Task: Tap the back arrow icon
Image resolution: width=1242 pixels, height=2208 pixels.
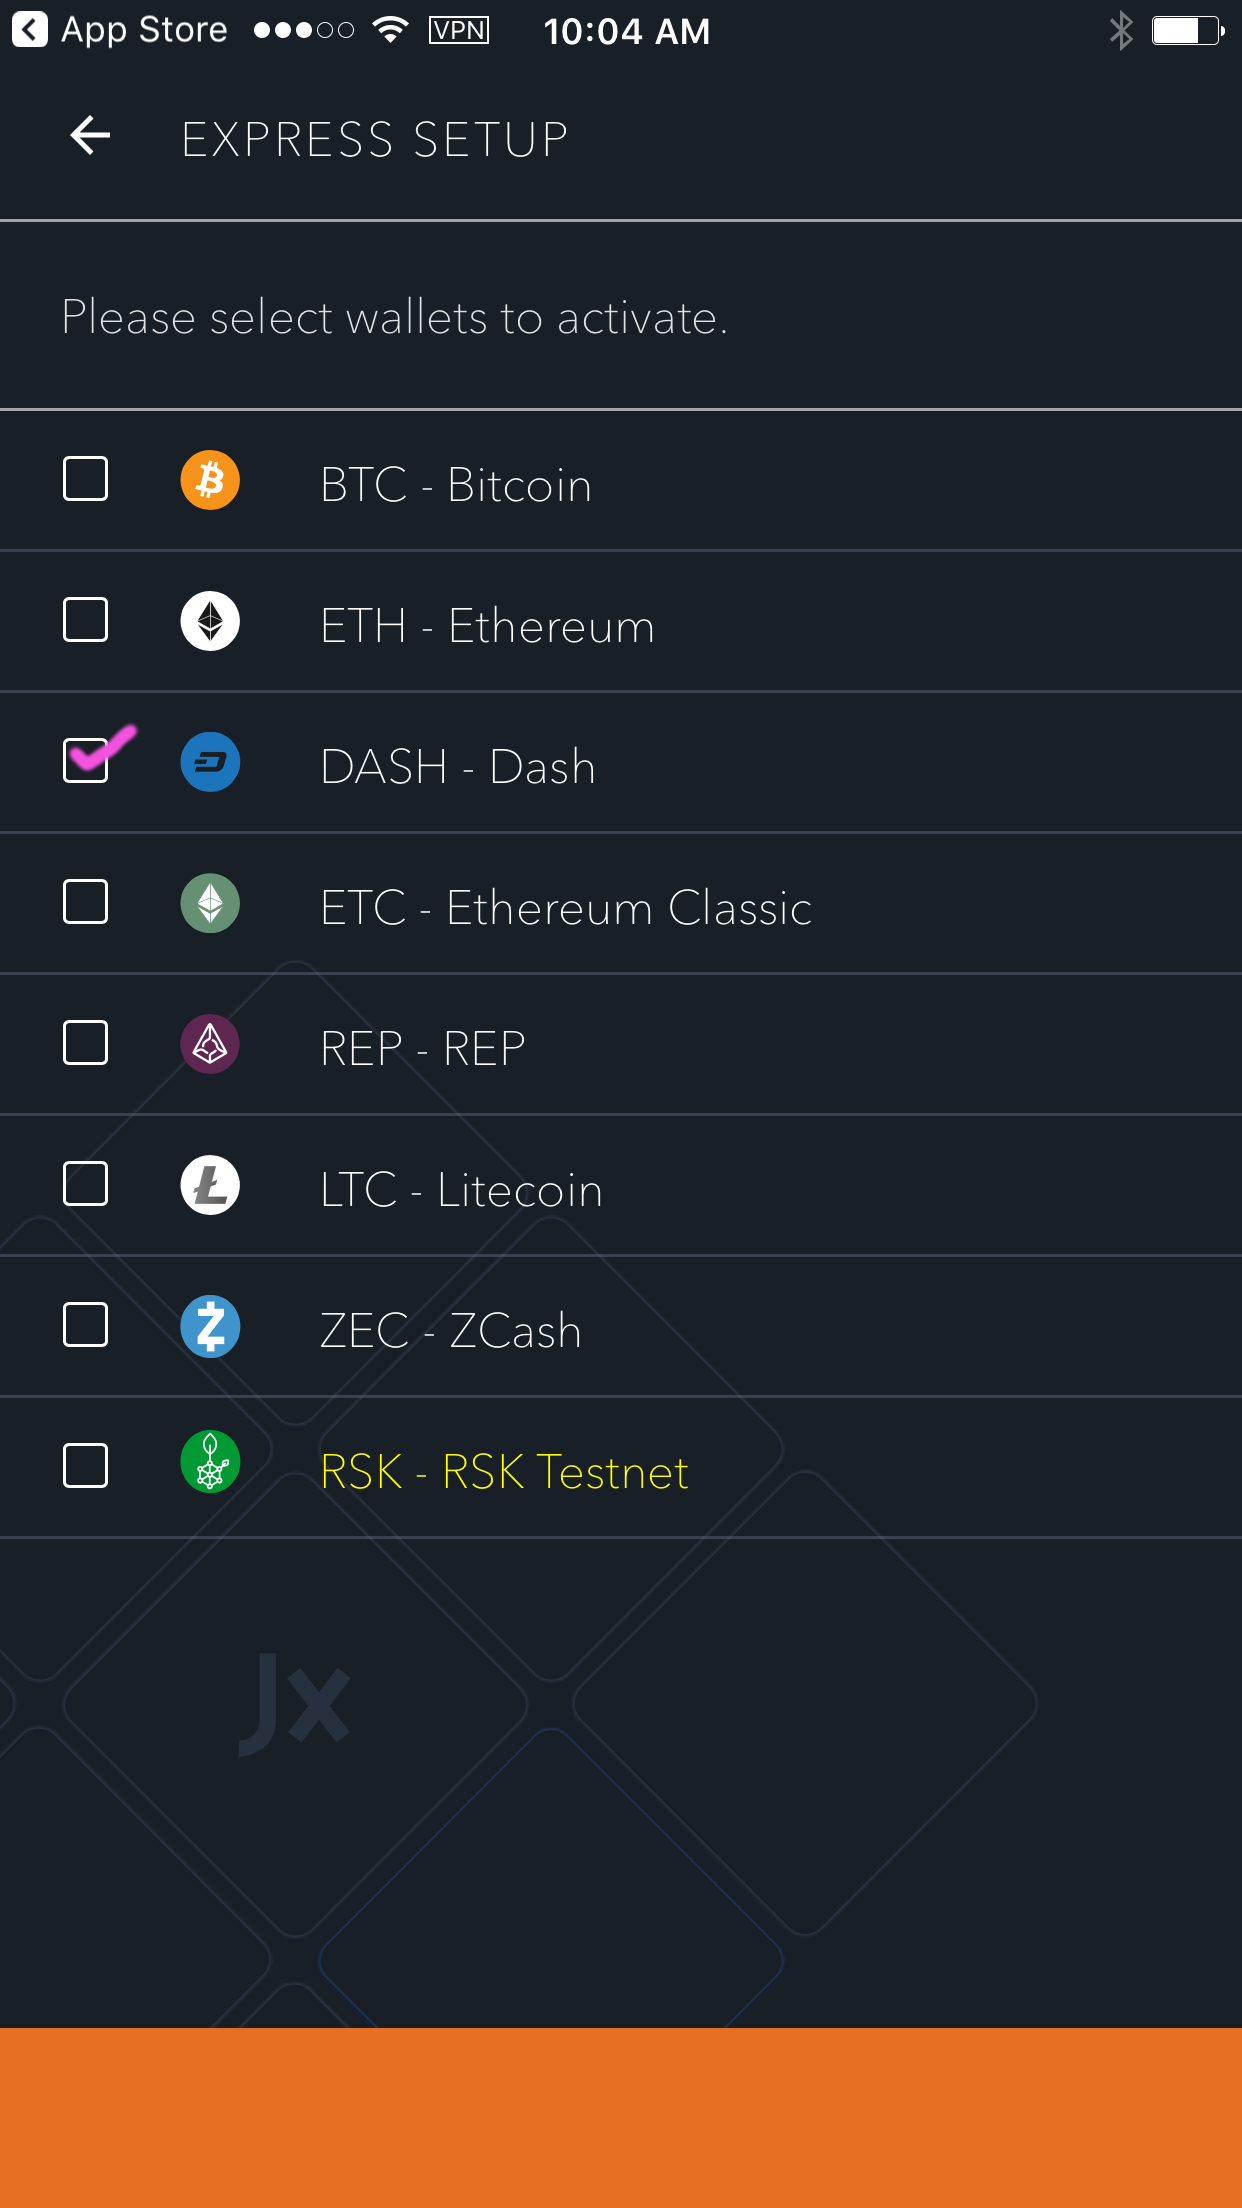Action: pos(90,136)
